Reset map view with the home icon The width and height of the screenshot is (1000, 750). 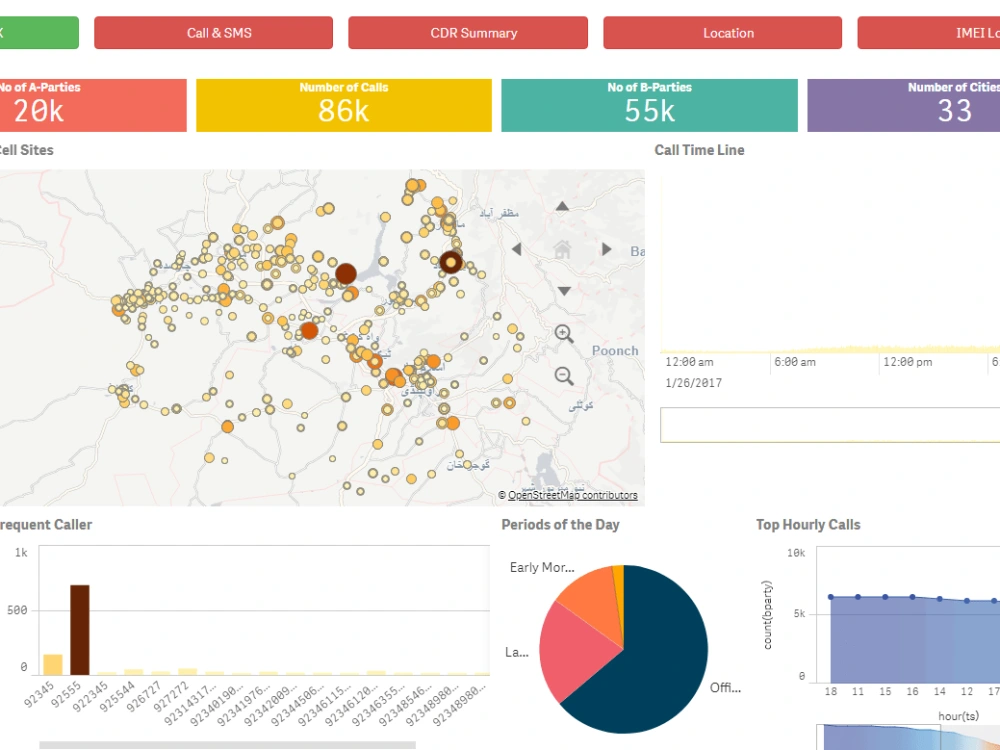tap(562, 249)
